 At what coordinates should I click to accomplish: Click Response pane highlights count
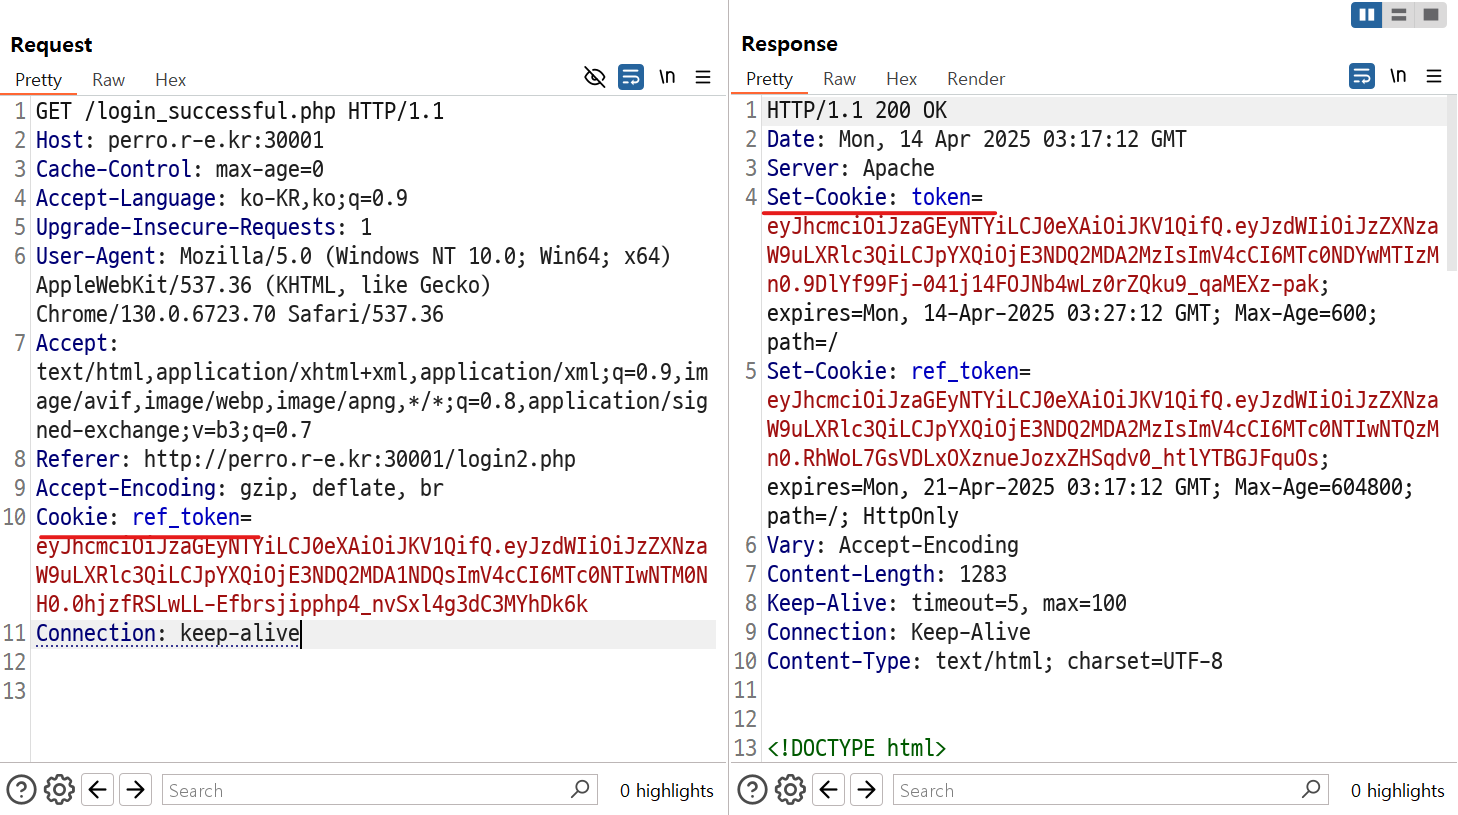(x=1397, y=791)
